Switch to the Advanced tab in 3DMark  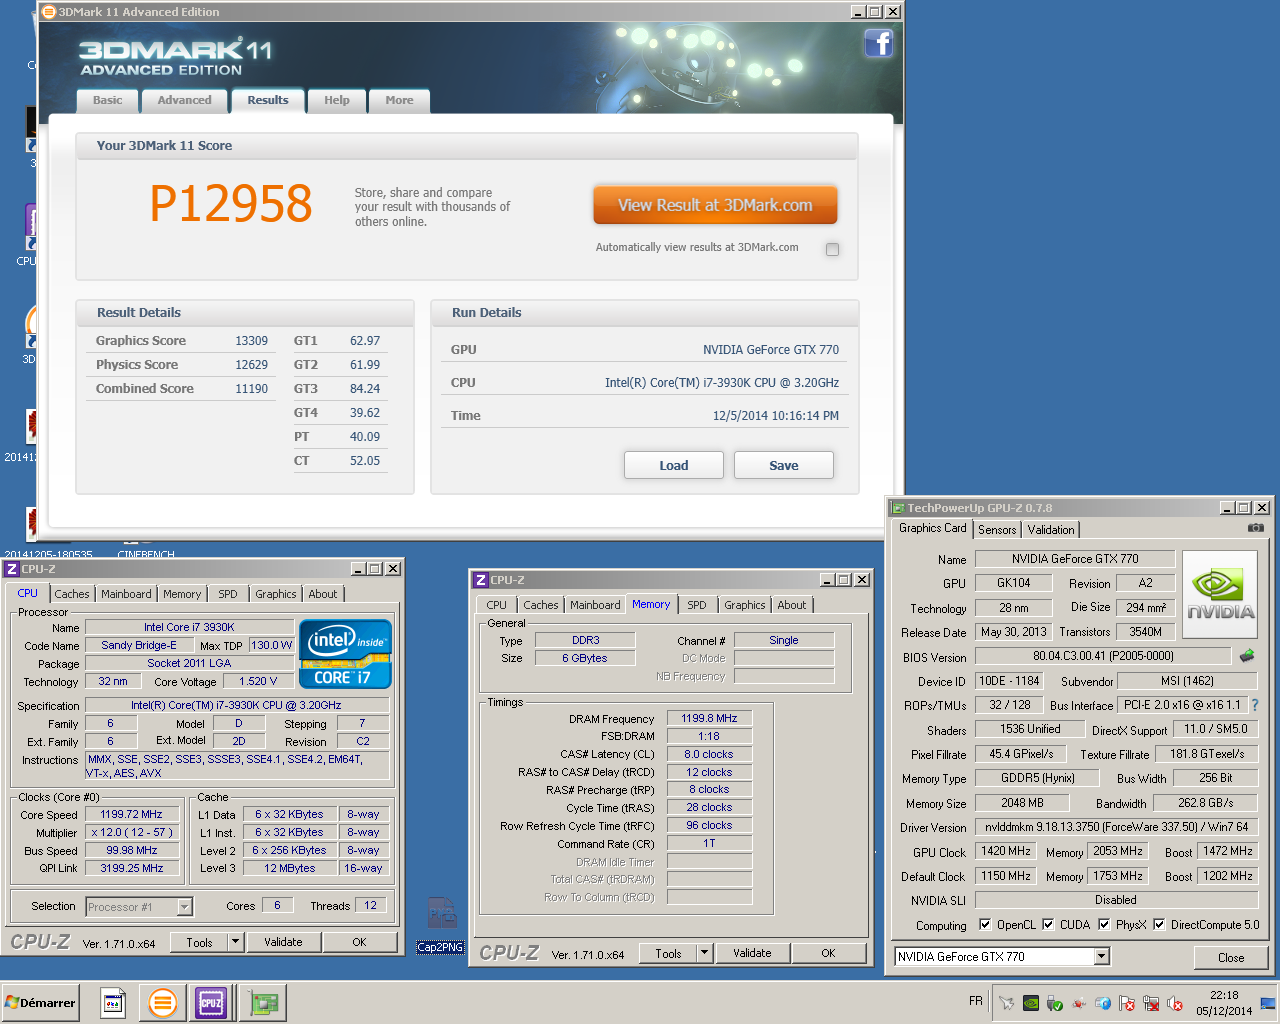184,100
